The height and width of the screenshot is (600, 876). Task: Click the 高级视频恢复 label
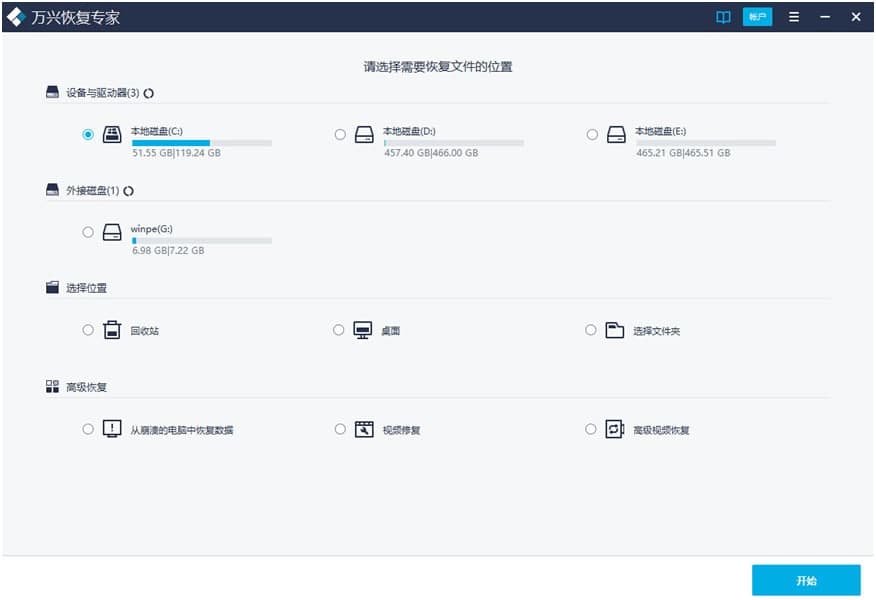pyautogui.click(x=661, y=430)
